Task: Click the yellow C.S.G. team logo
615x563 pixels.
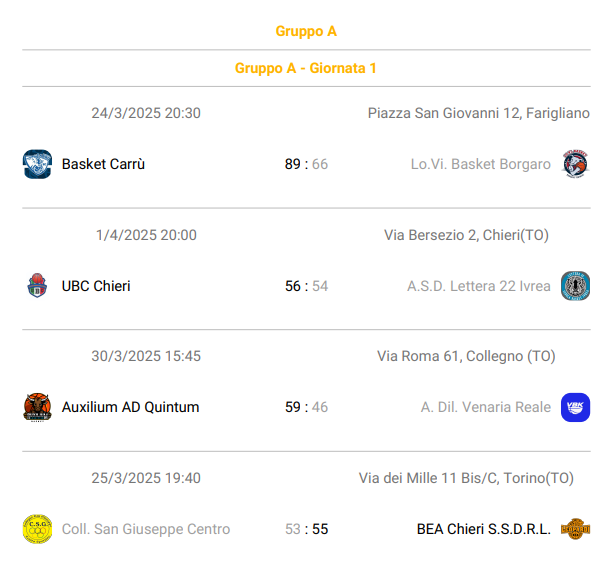Action: (x=37, y=529)
